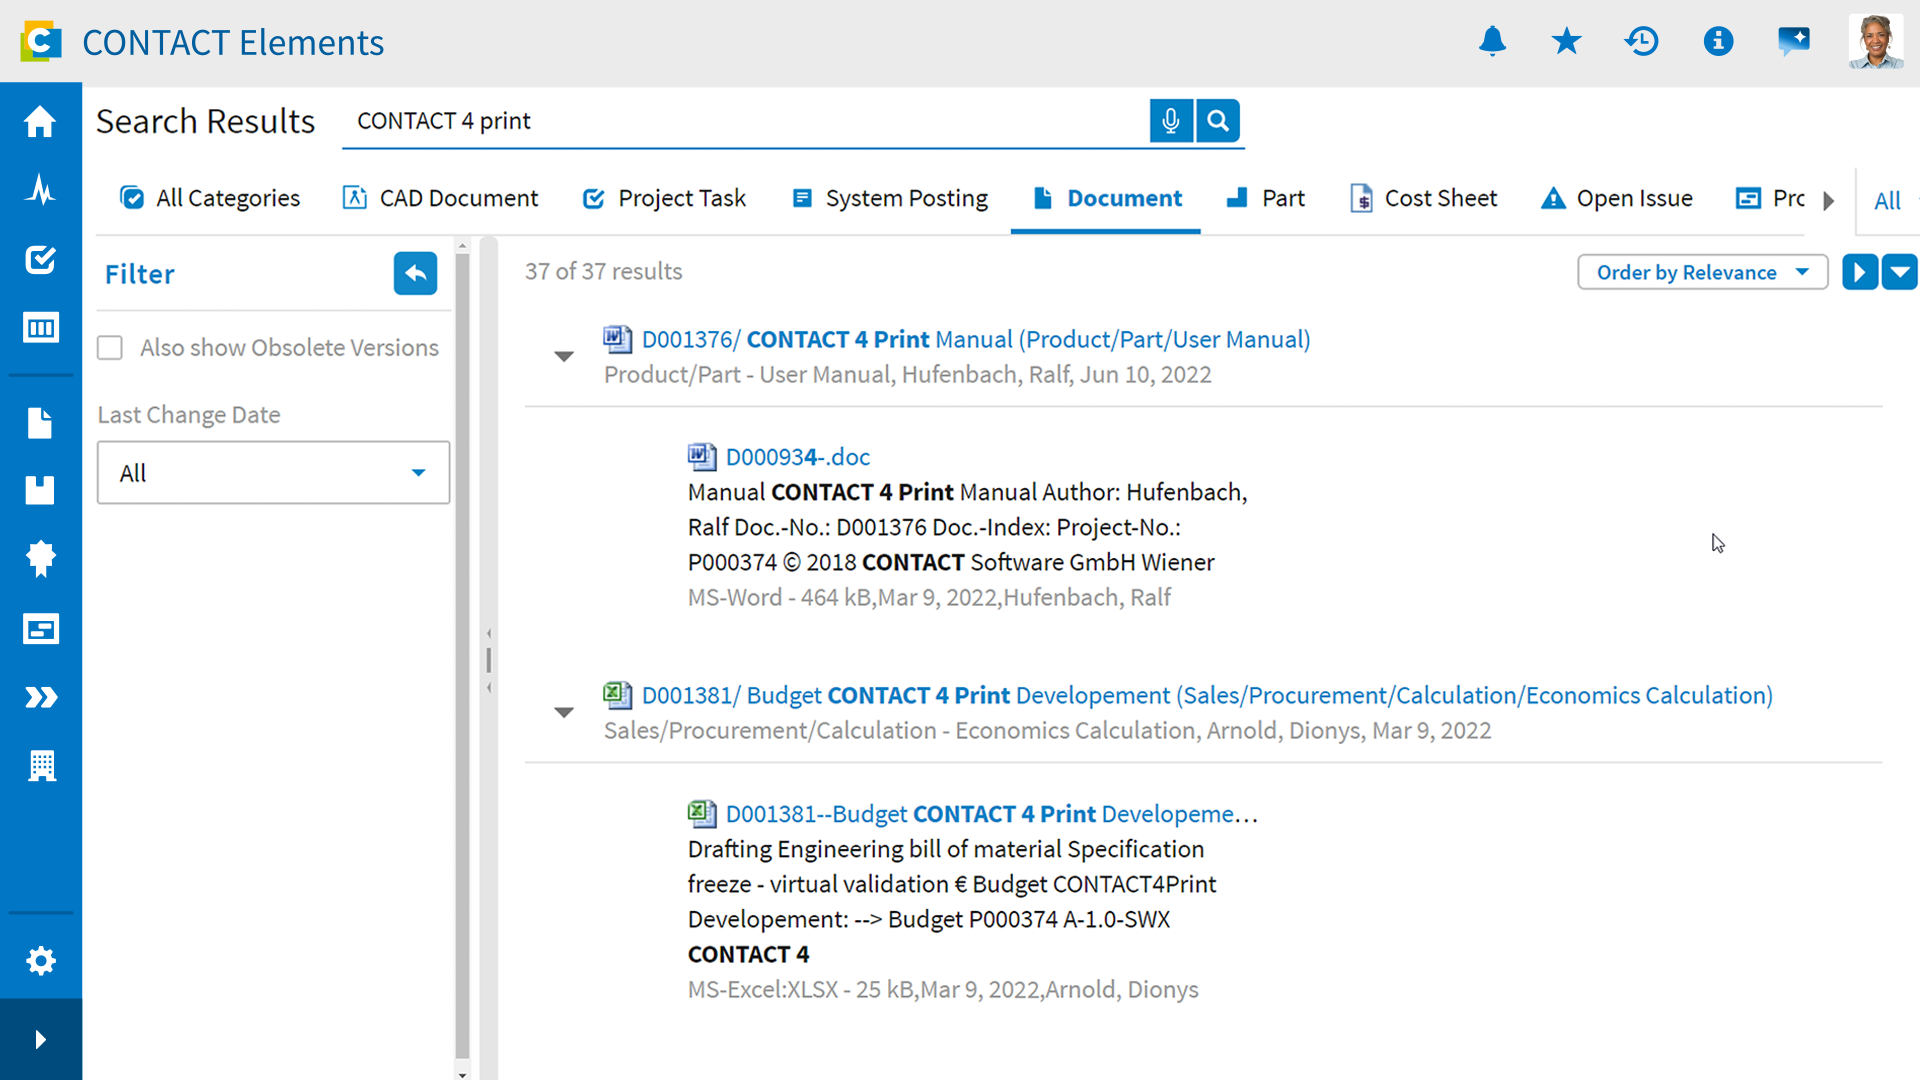This screenshot has width=1920, height=1080.
Task: Start voice search with microphone button
Action: pyautogui.click(x=1171, y=121)
